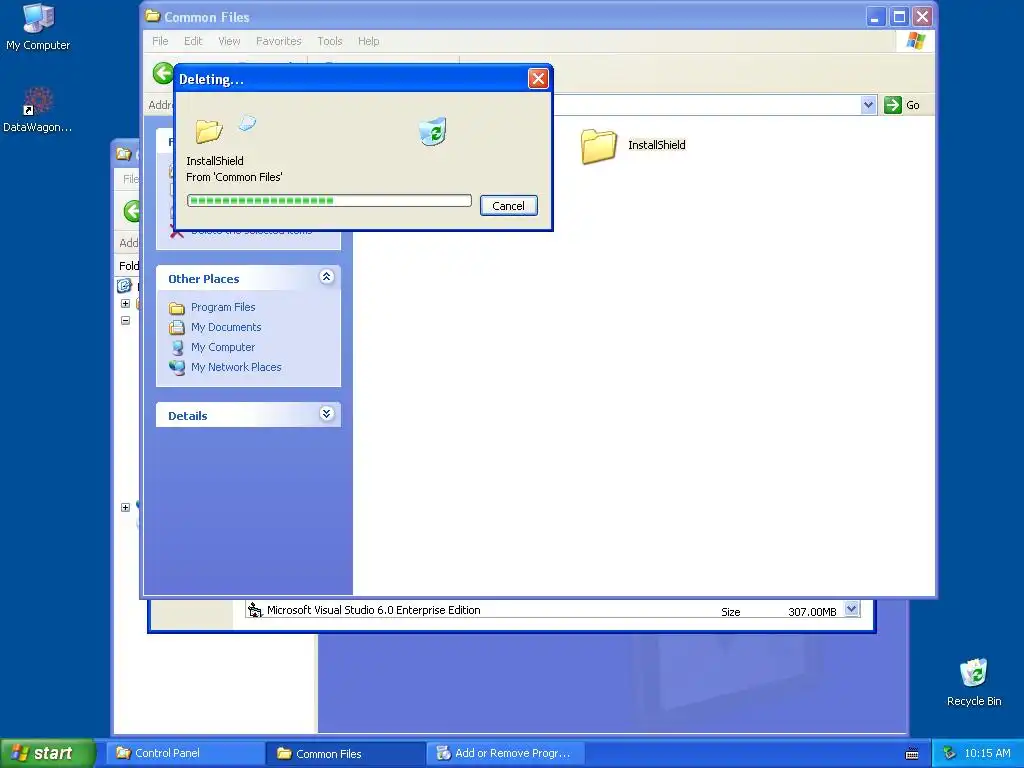The width and height of the screenshot is (1024, 768).
Task: Switch to Add or Remove Programs taskbar button
Action: 504,753
